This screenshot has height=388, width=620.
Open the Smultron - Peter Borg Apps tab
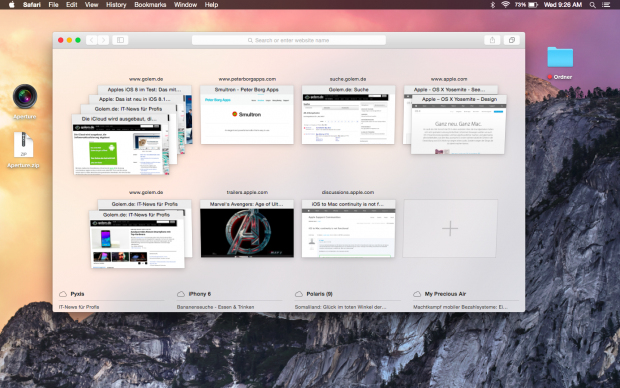click(247, 115)
